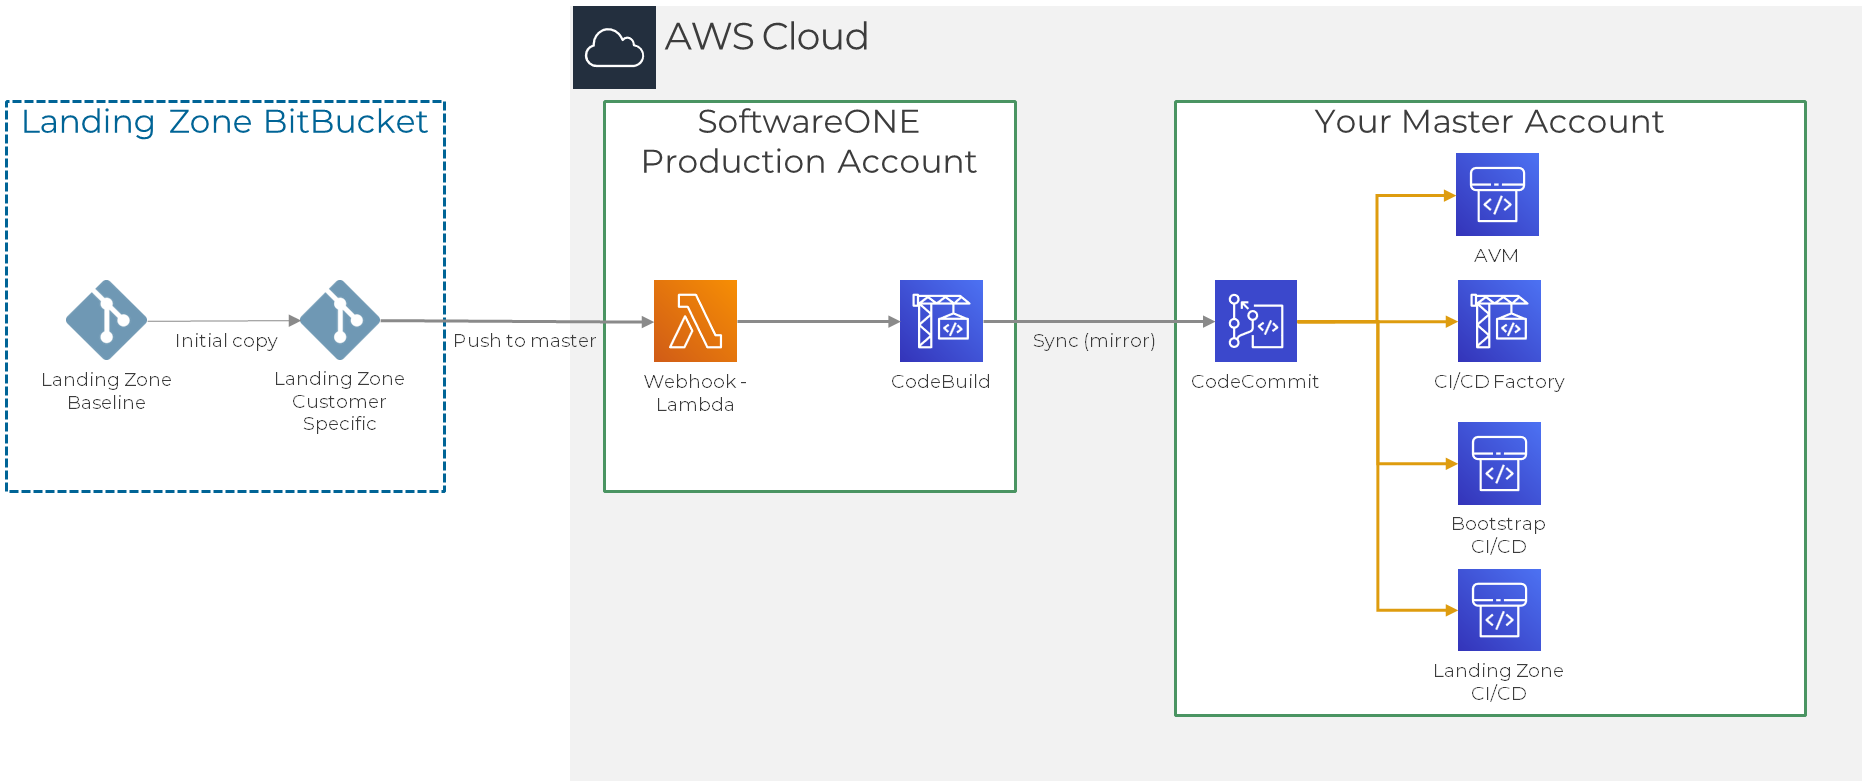Click the AWS Cloud logo icon
The height and width of the screenshot is (781, 1862).
pyautogui.click(x=614, y=47)
